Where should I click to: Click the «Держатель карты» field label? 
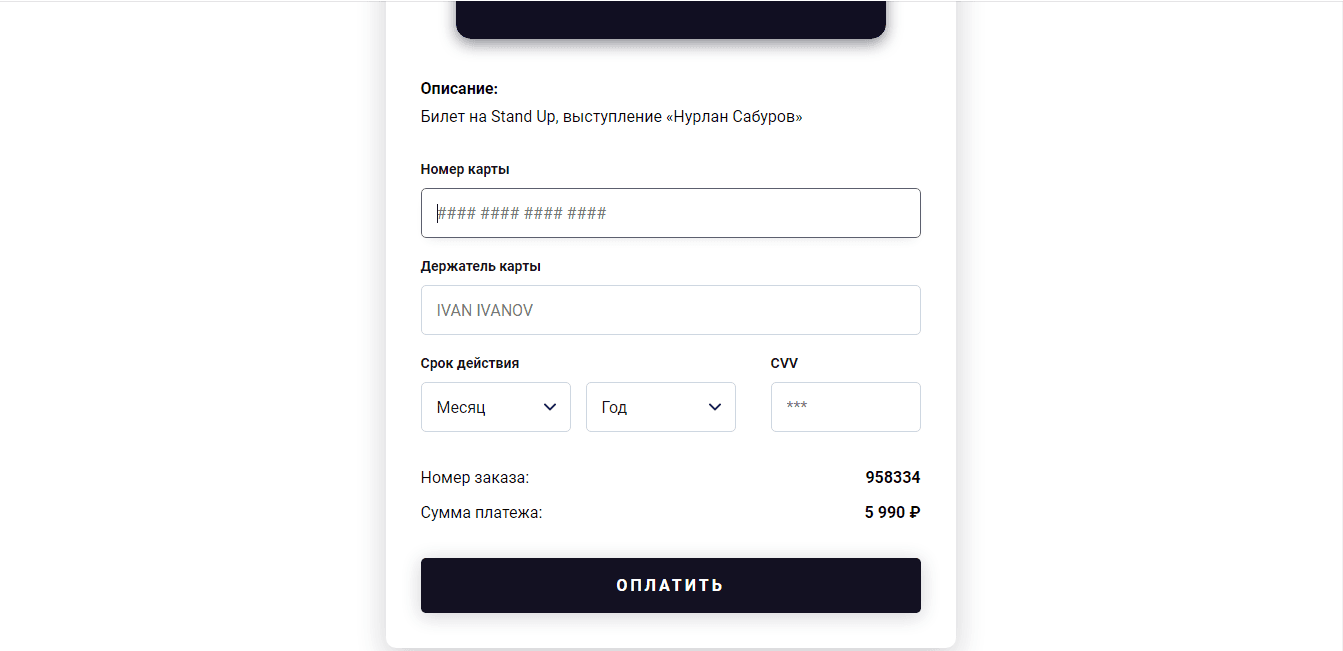click(481, 266)
